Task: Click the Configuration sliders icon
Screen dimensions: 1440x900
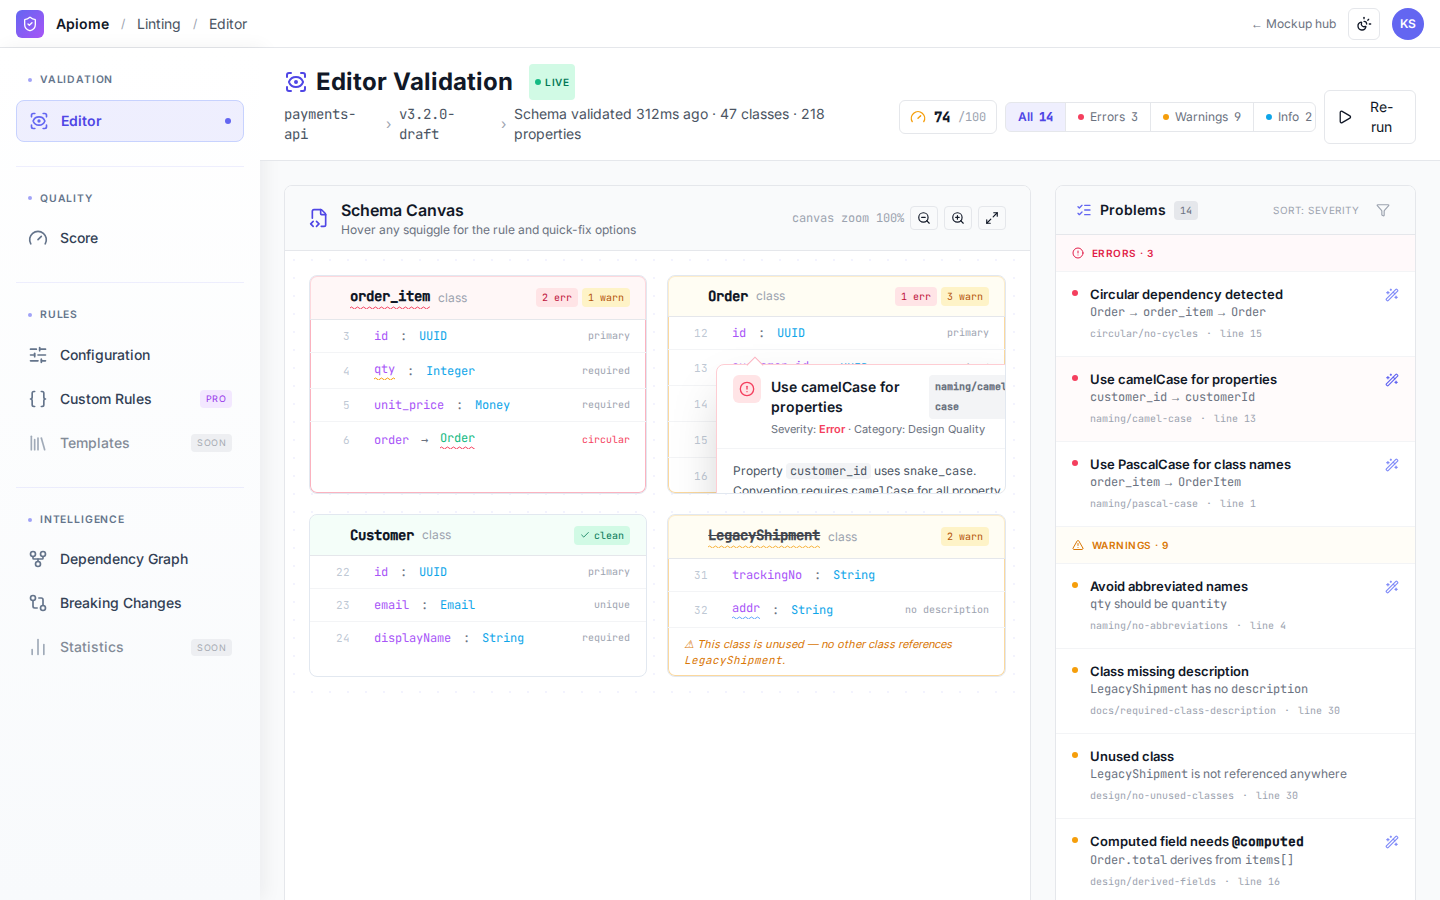Action: coord(38,355)
